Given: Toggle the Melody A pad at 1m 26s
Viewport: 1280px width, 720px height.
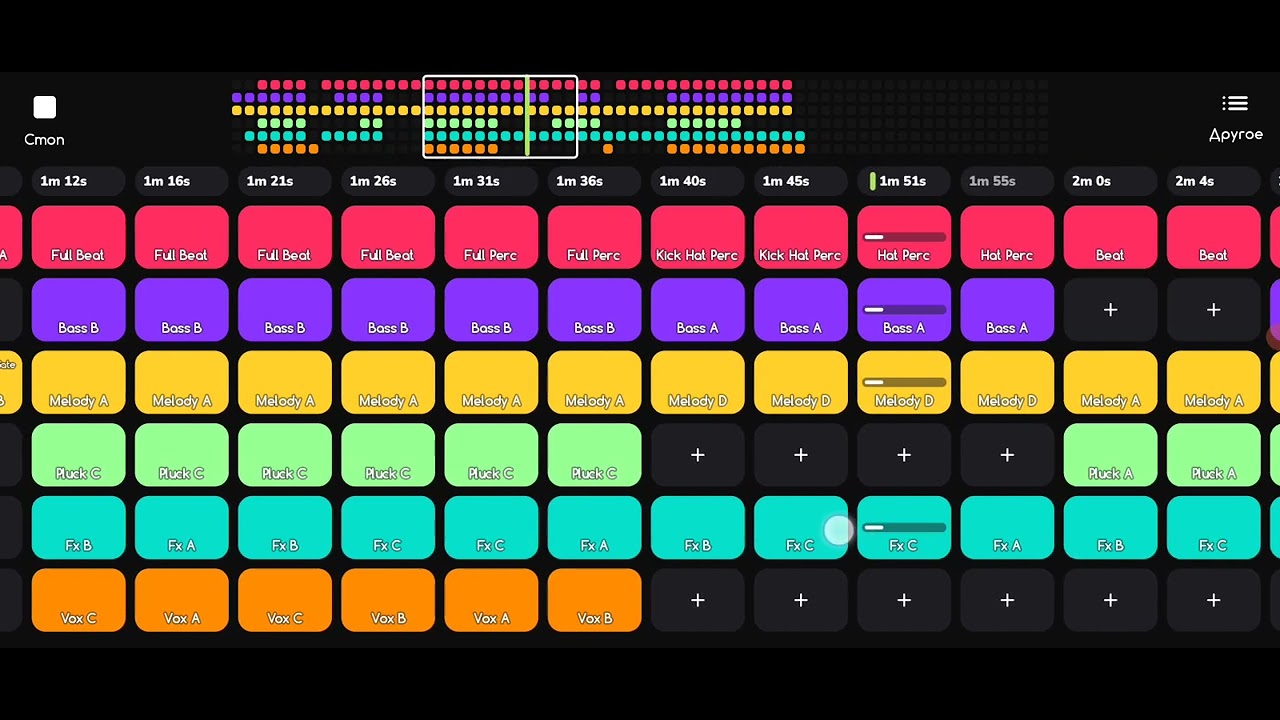Looking at the screenshot, I should tap(388, 383).
